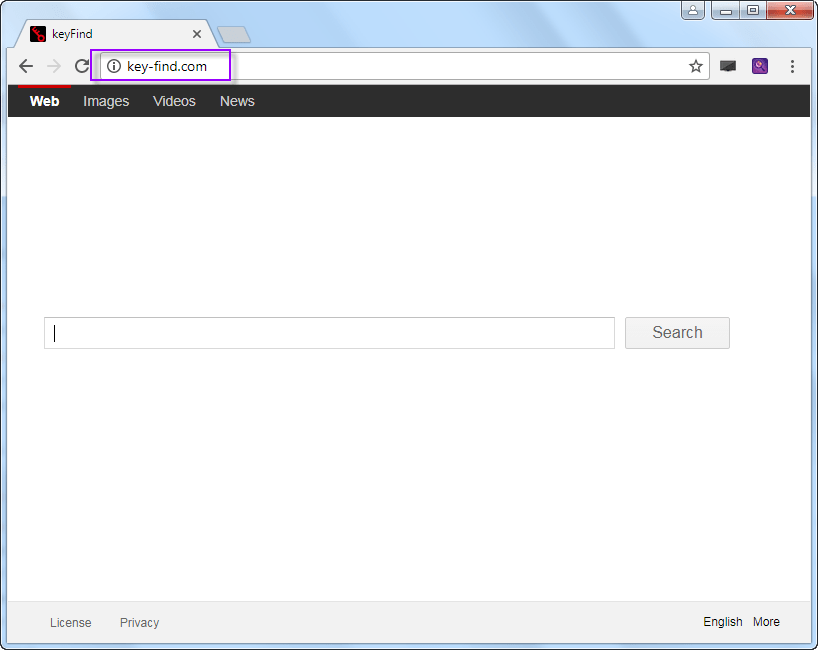The image size is (818, 650).
Task: Open the Privacy link in the footer
Action: pyautogui.click(x=139, y=622)
